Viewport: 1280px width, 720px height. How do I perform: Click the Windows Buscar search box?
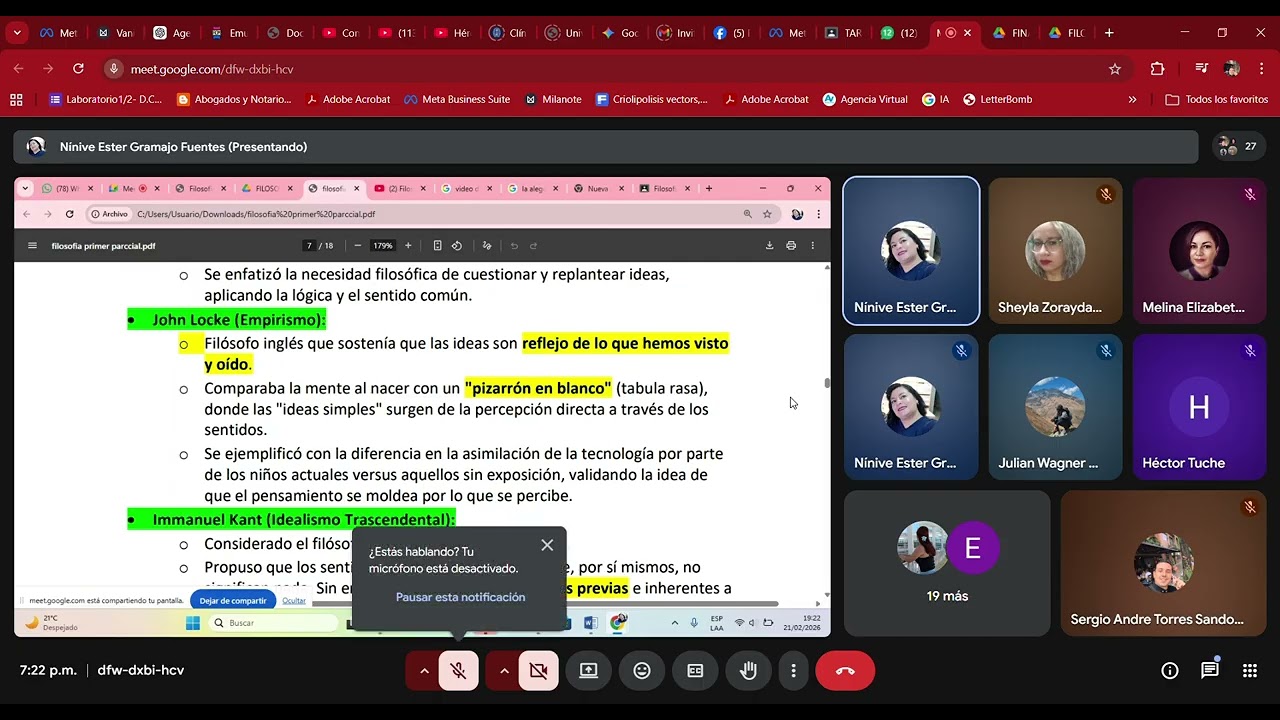coord(272,622)
